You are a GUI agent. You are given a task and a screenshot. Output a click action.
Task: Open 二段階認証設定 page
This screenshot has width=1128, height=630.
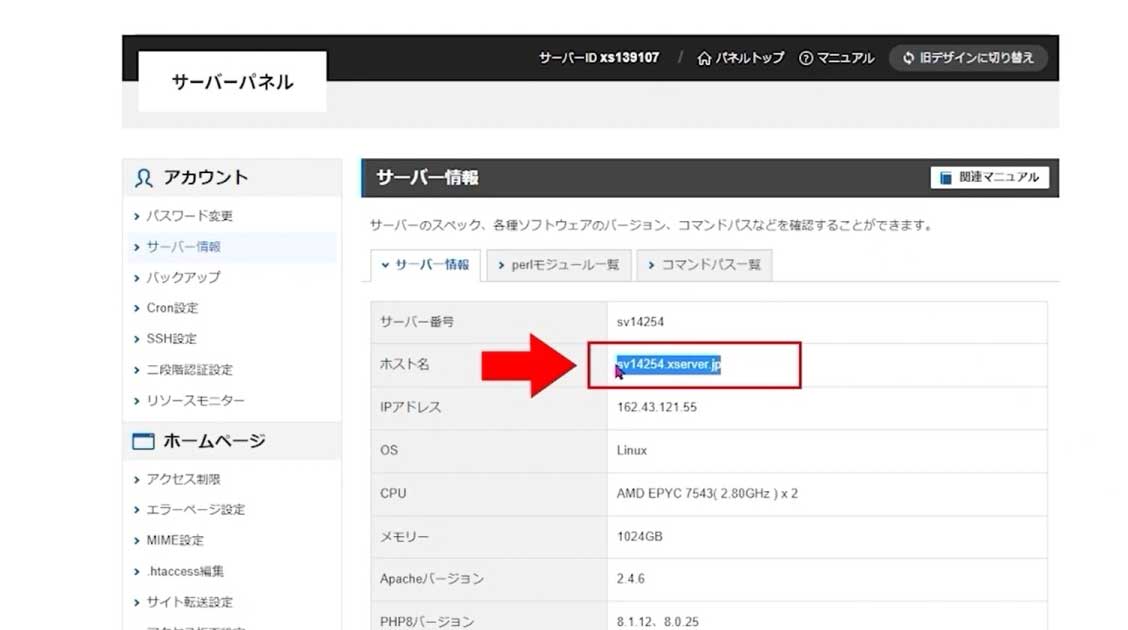(189, 370)
